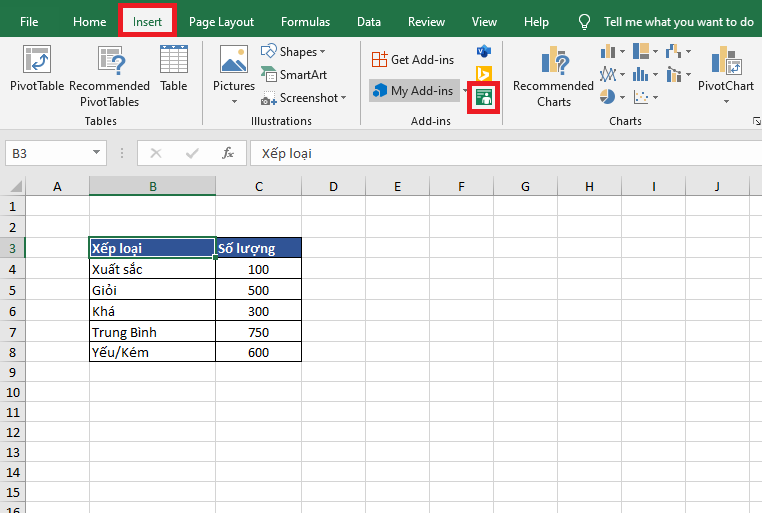Screen dimensions: 762x513
Task: Expand the Shapes dropdown
Action: point(293,52)
